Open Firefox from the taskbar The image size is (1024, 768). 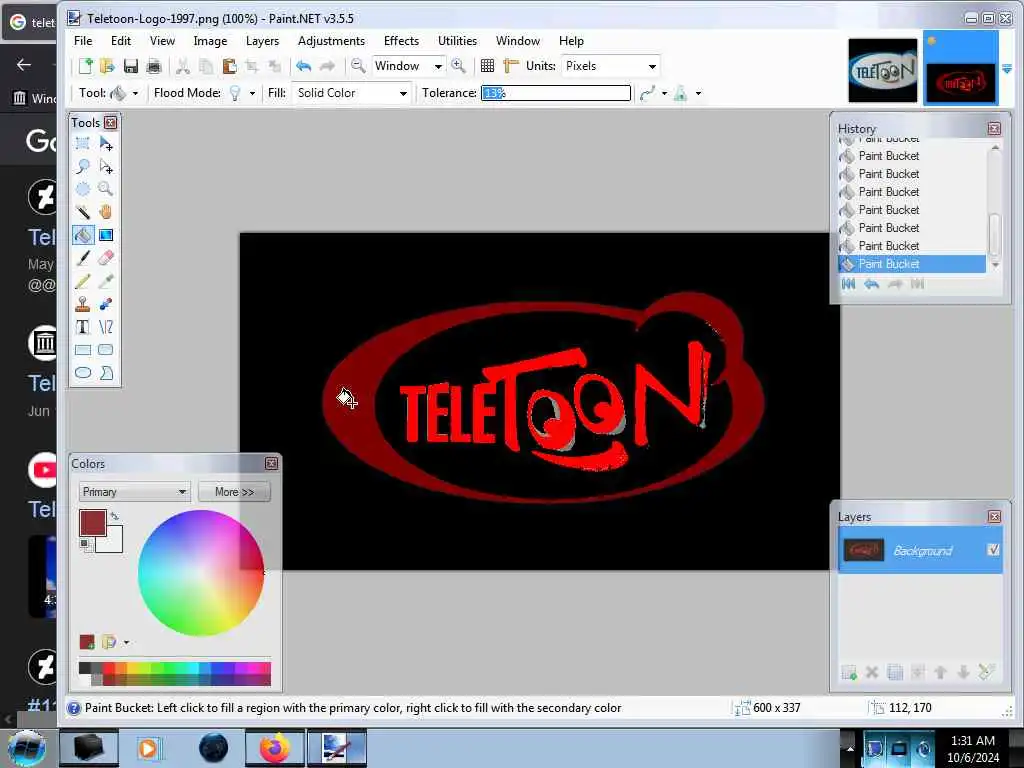[x=275, y=748]
